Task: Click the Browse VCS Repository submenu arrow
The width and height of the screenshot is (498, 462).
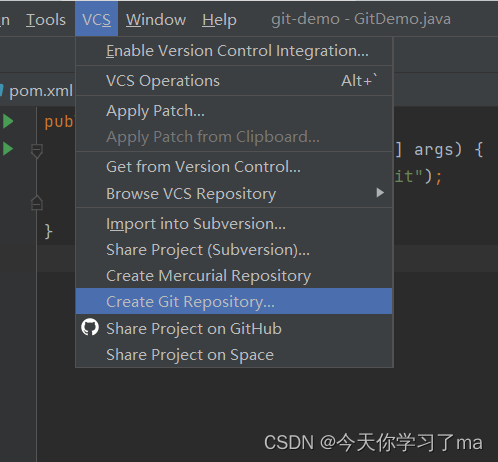Action: [380, 193]
